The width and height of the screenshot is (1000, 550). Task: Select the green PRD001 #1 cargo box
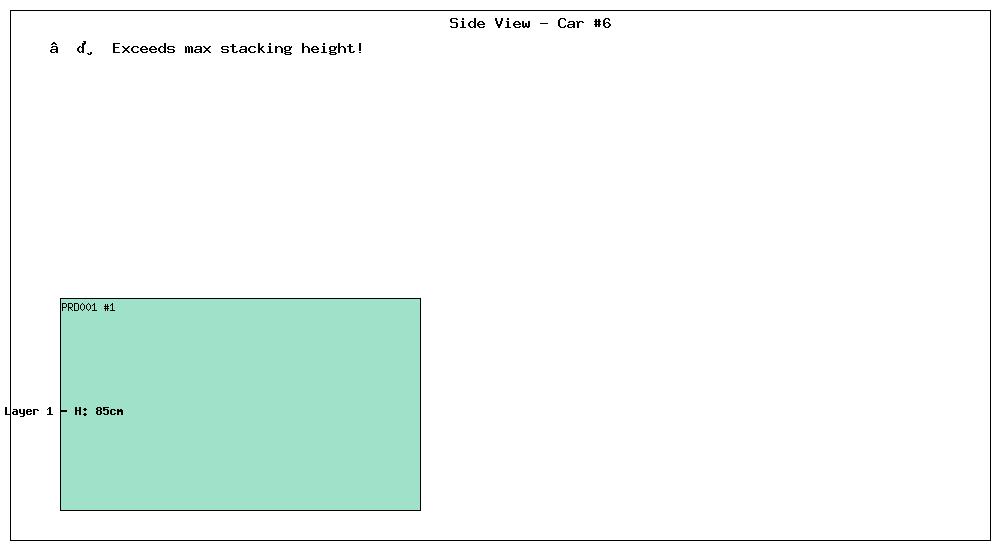(x=240, y=404)
